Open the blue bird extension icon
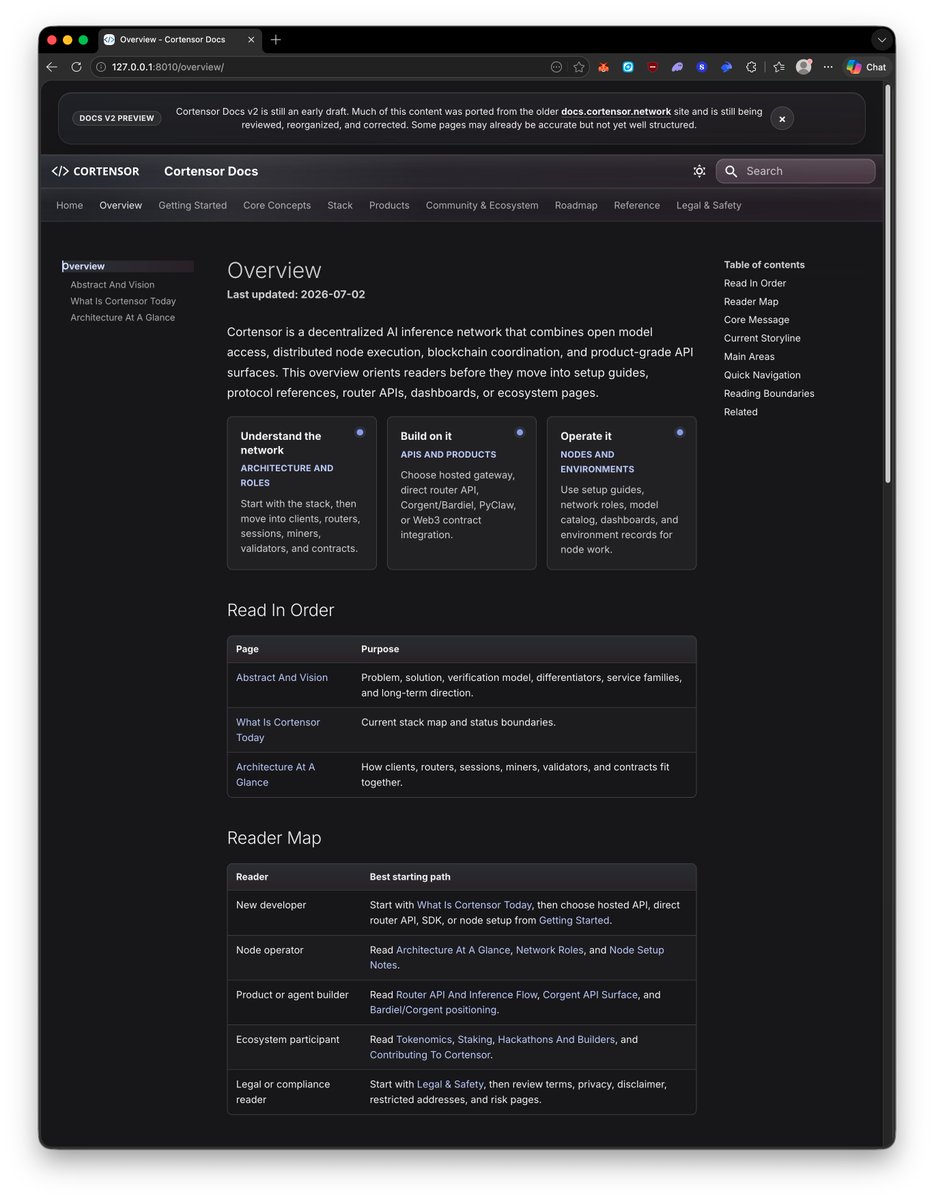 click(727, 67)
